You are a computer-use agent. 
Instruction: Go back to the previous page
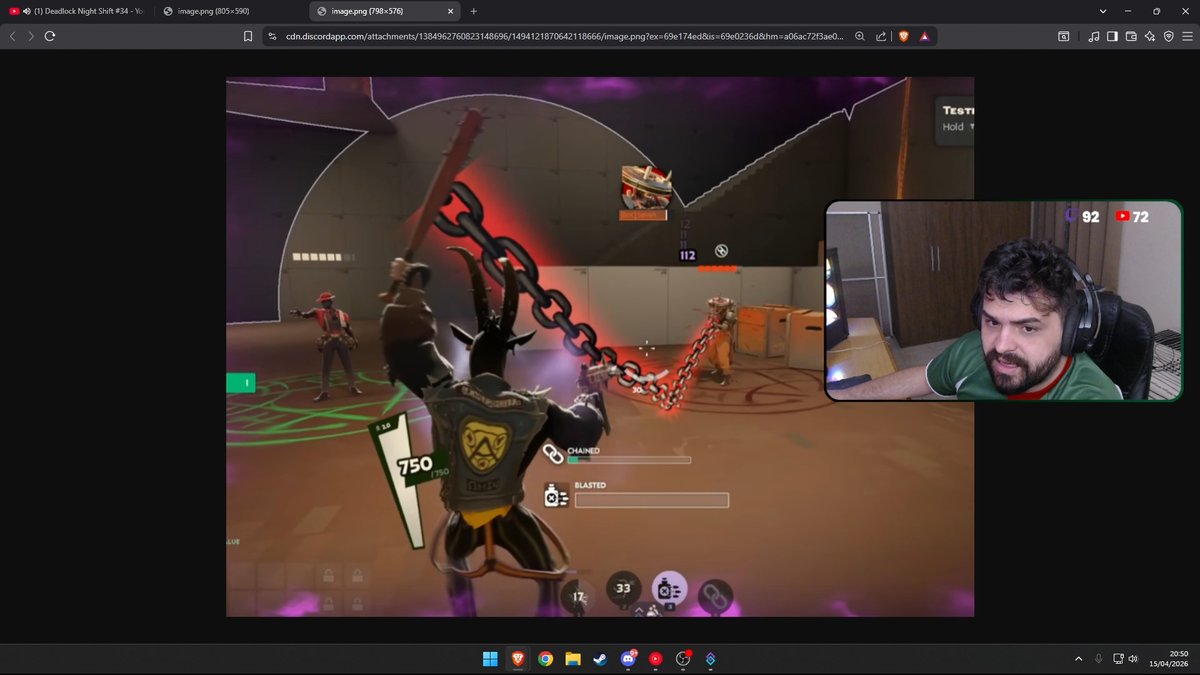[13, 36]
